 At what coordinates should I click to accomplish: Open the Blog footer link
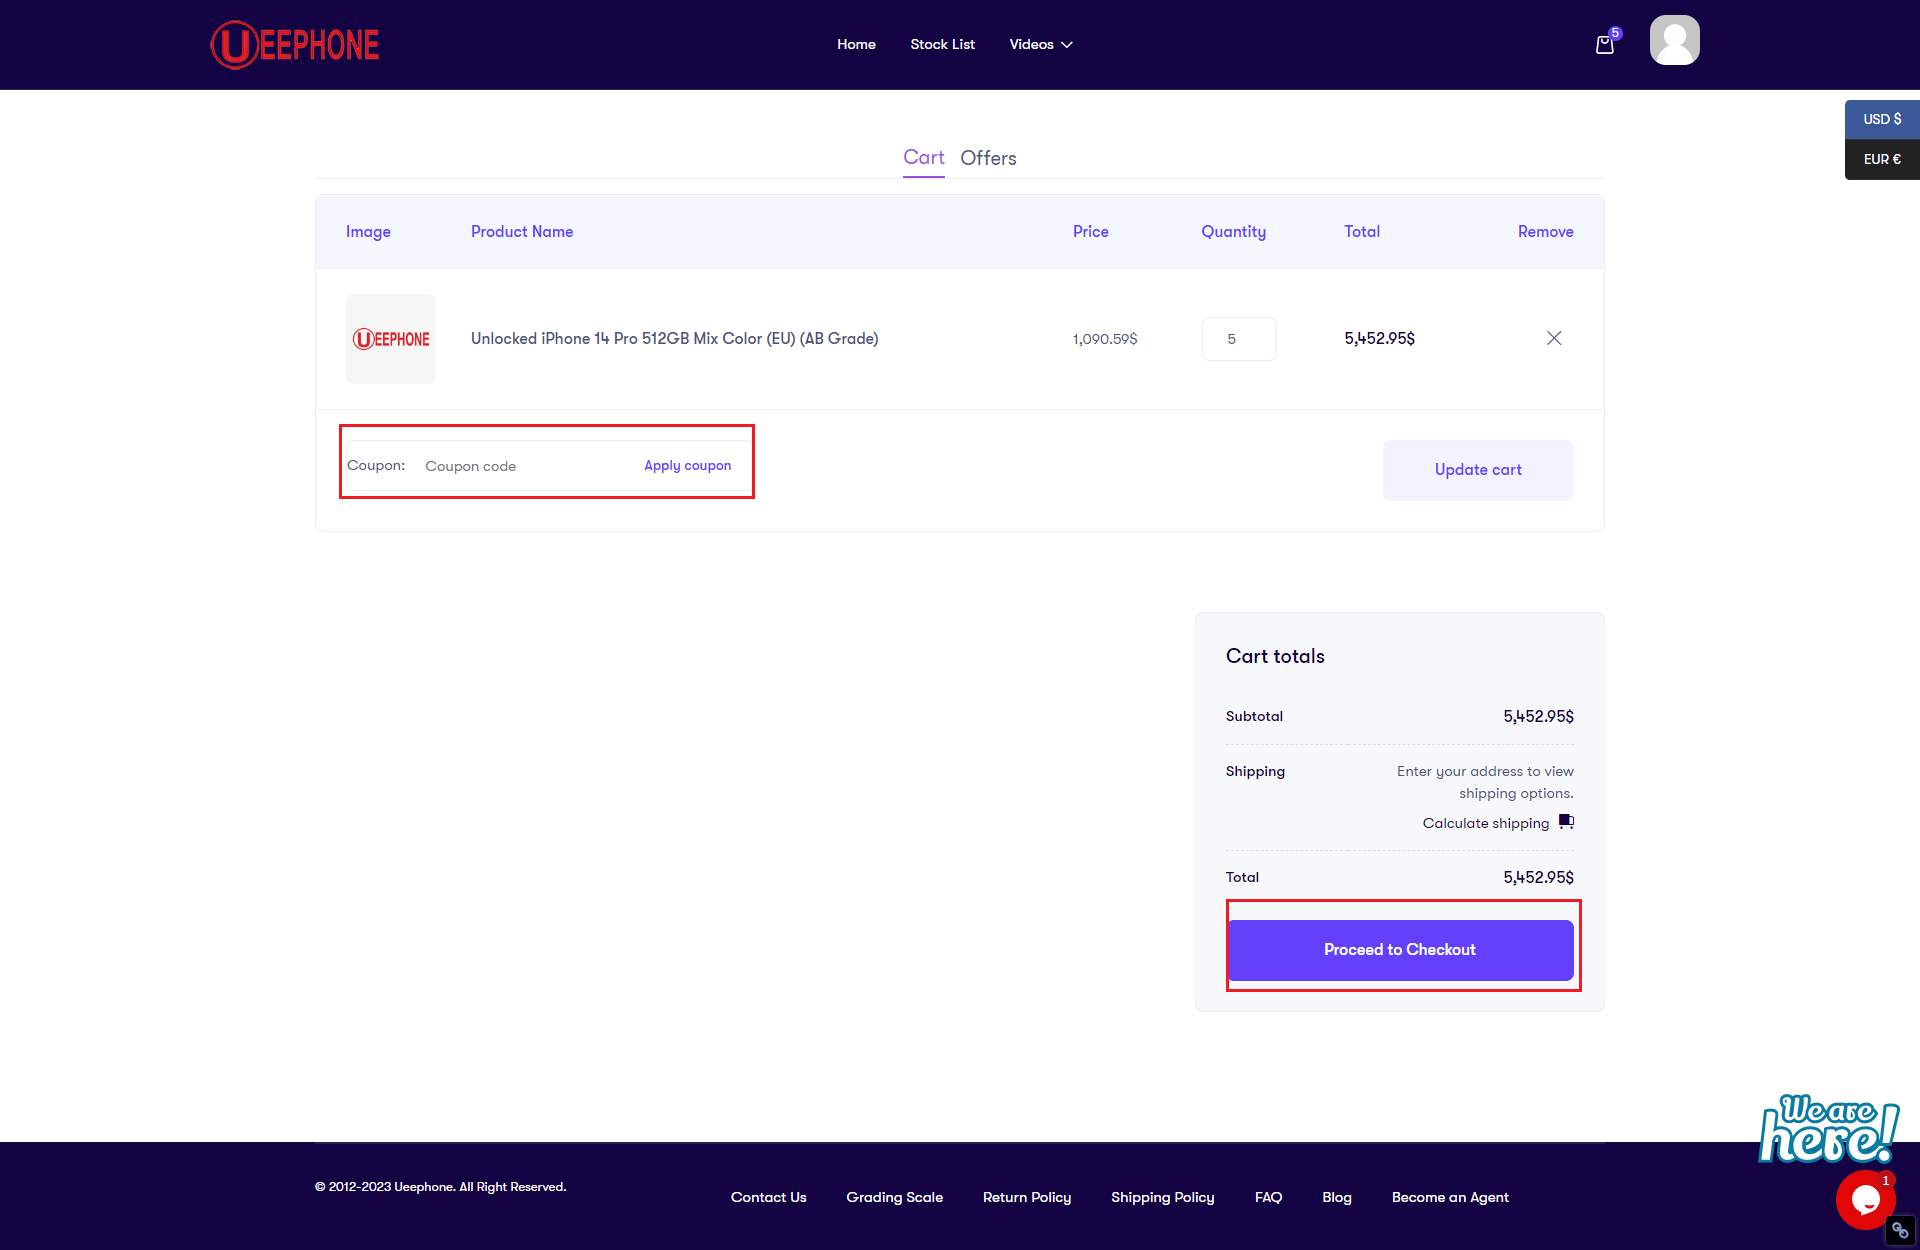[1337, 1197]
